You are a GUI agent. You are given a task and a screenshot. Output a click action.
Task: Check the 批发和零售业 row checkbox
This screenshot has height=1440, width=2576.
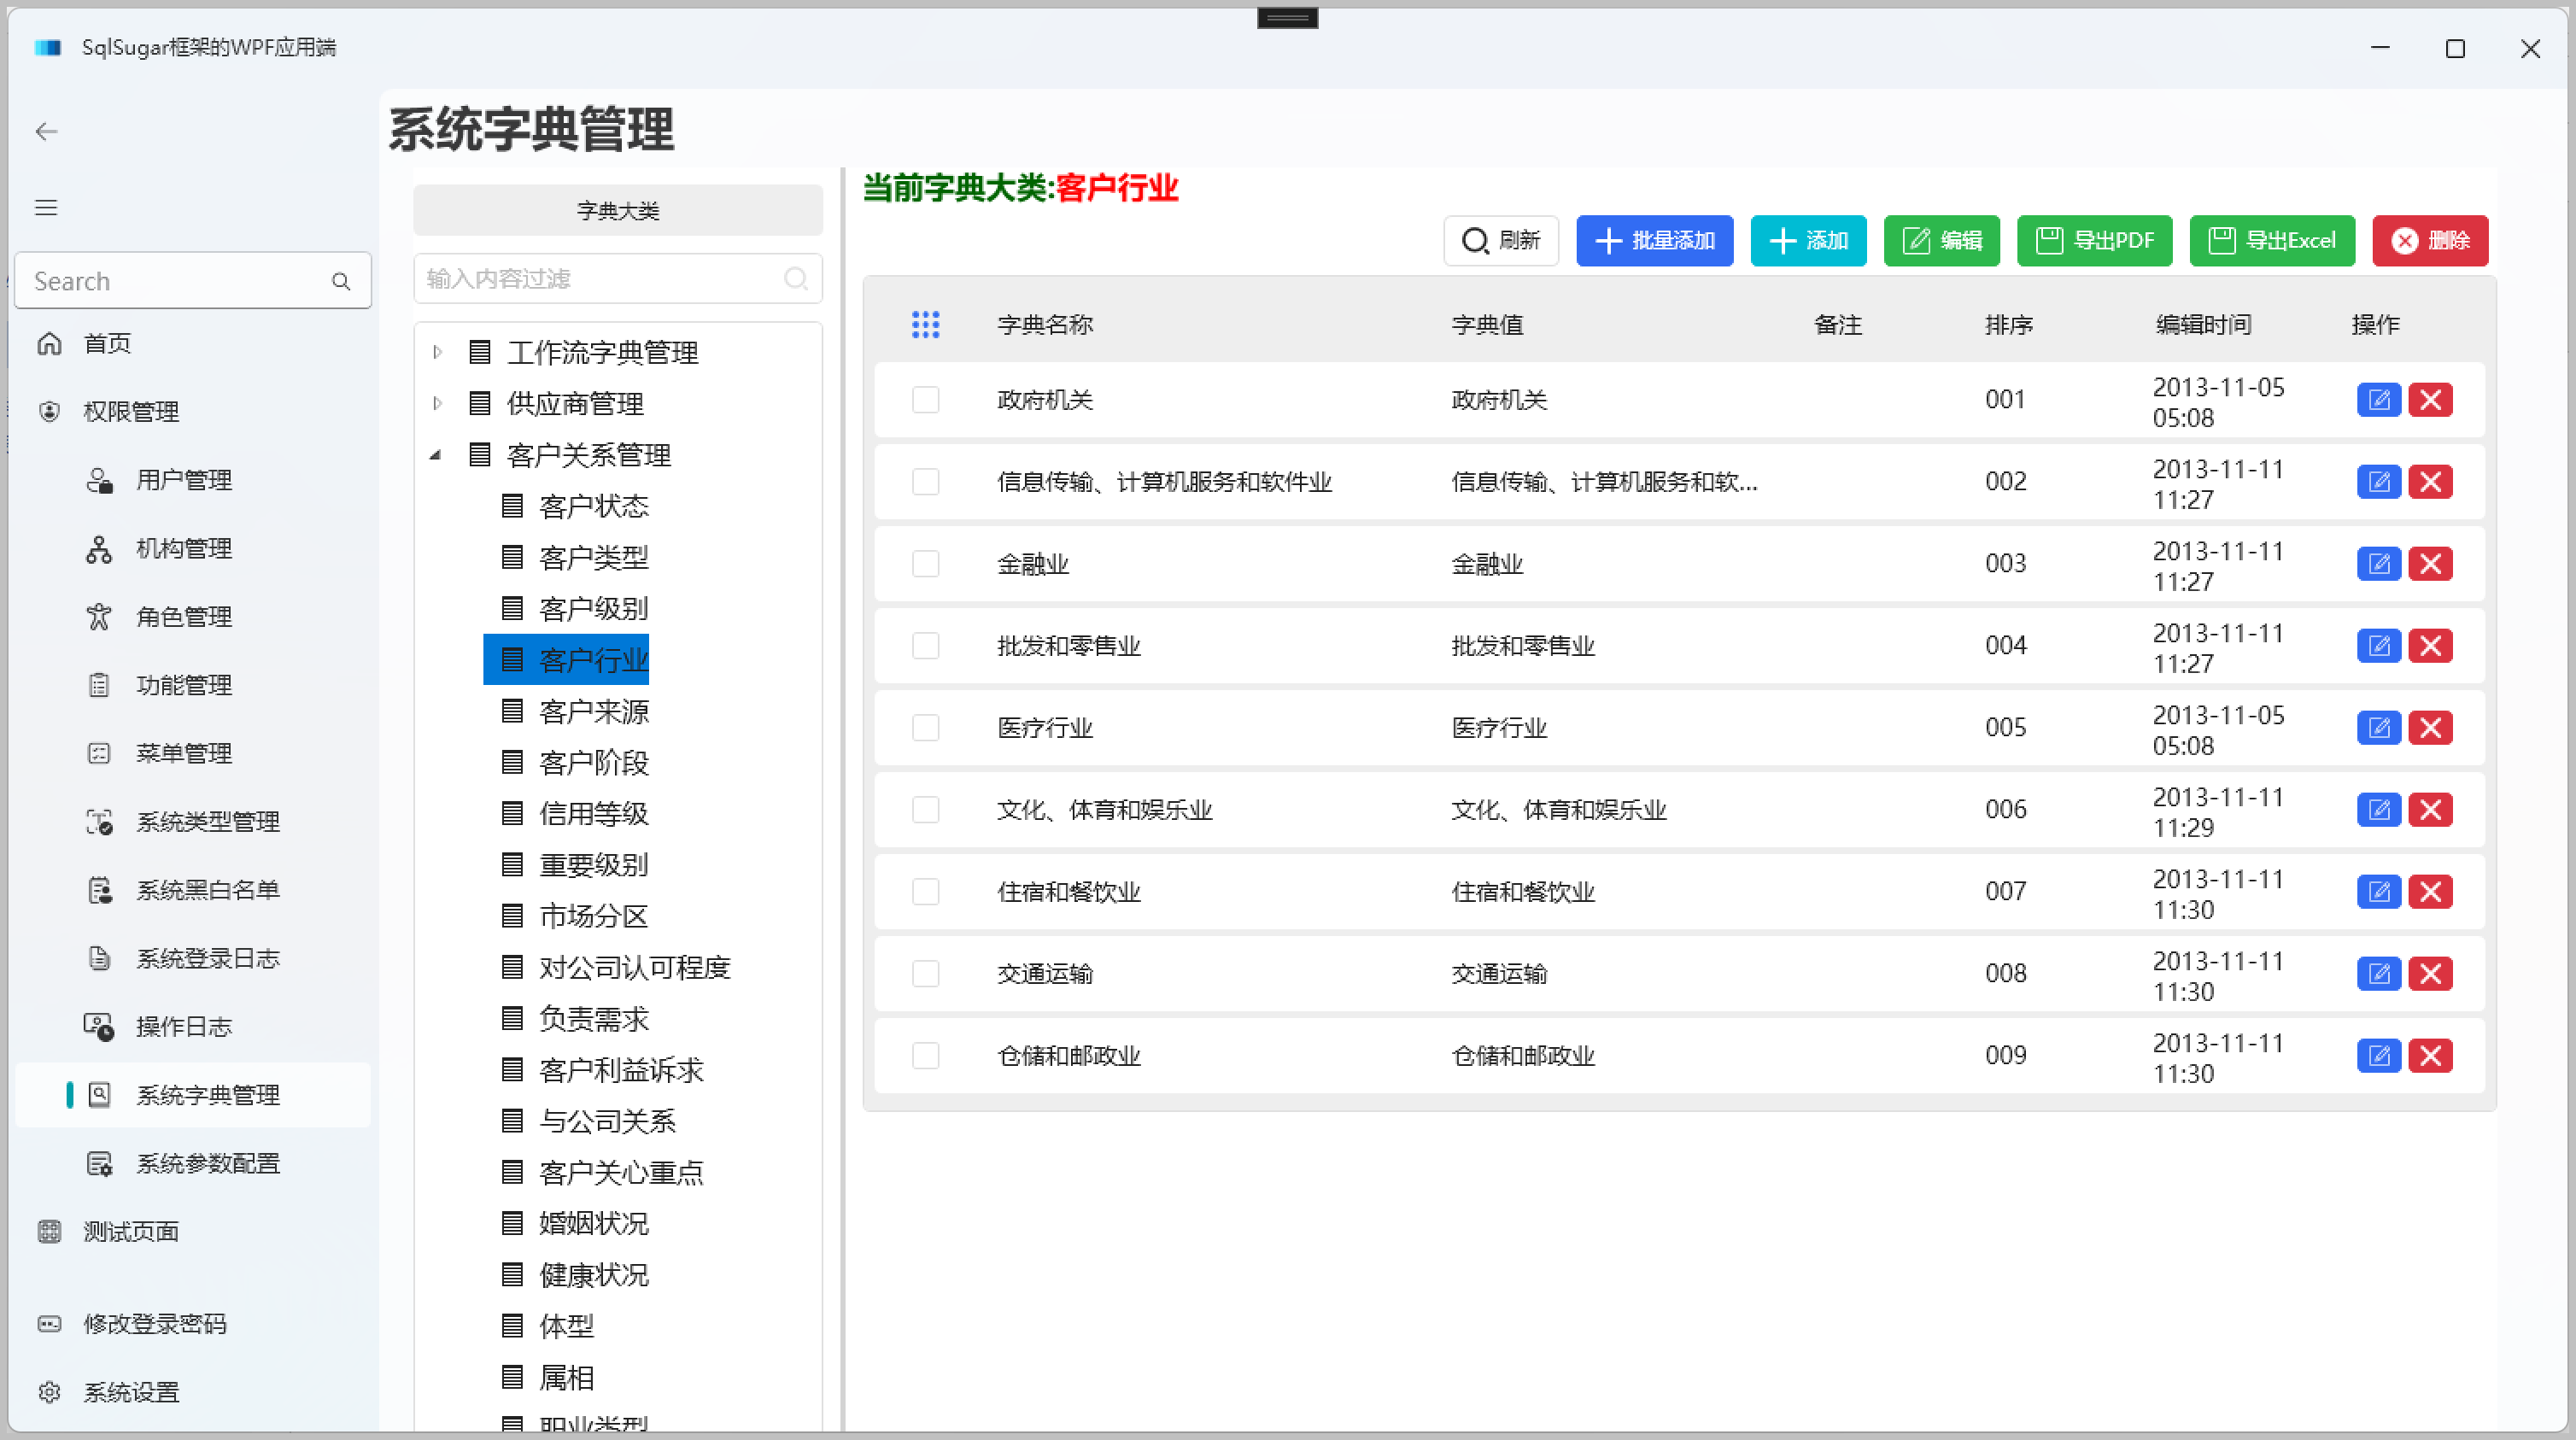925,646
